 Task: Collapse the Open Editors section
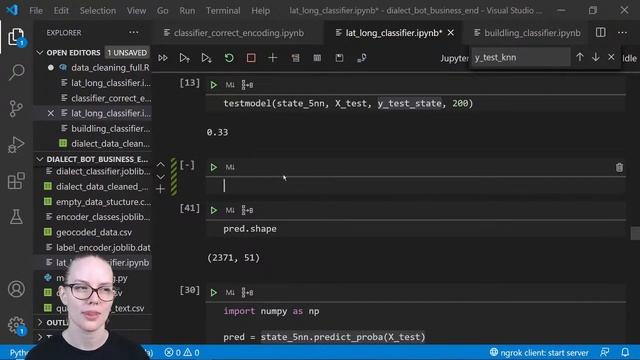(x=40, y=53)
